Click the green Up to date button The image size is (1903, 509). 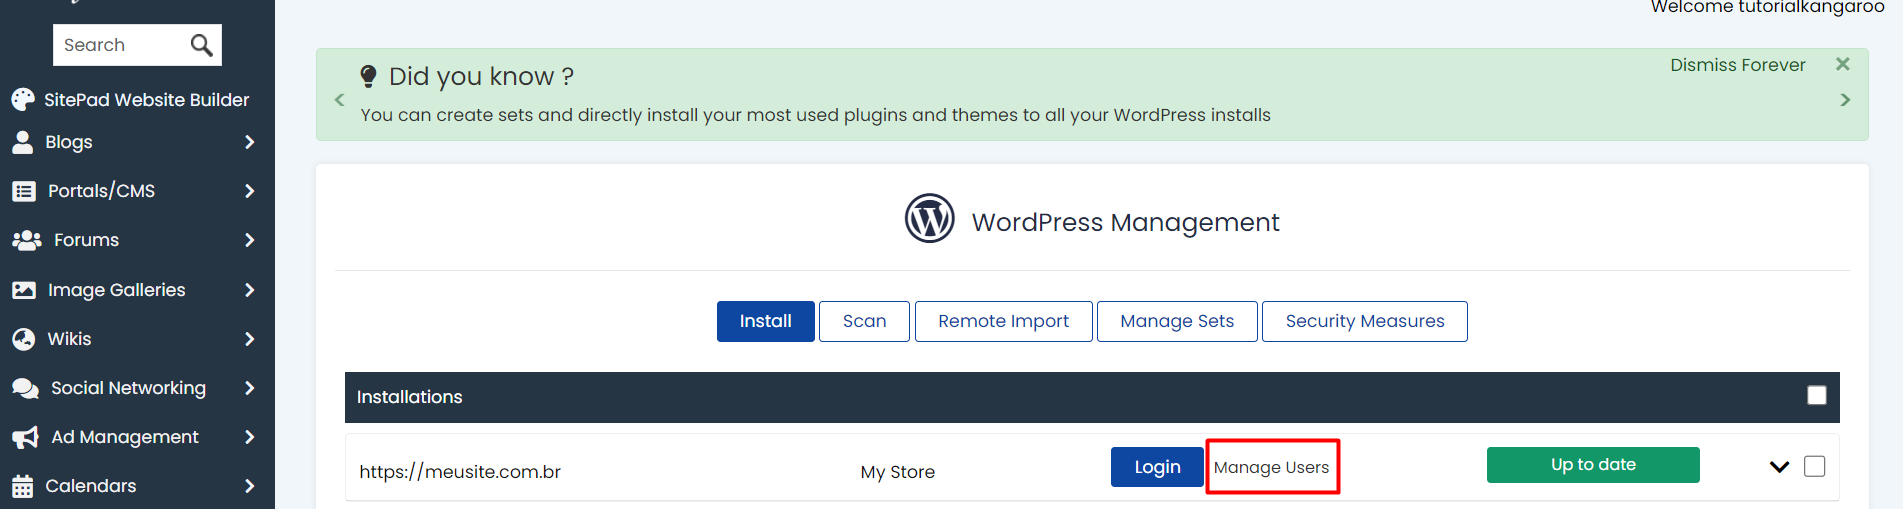pyautogui.click(x=1593, y=465)
